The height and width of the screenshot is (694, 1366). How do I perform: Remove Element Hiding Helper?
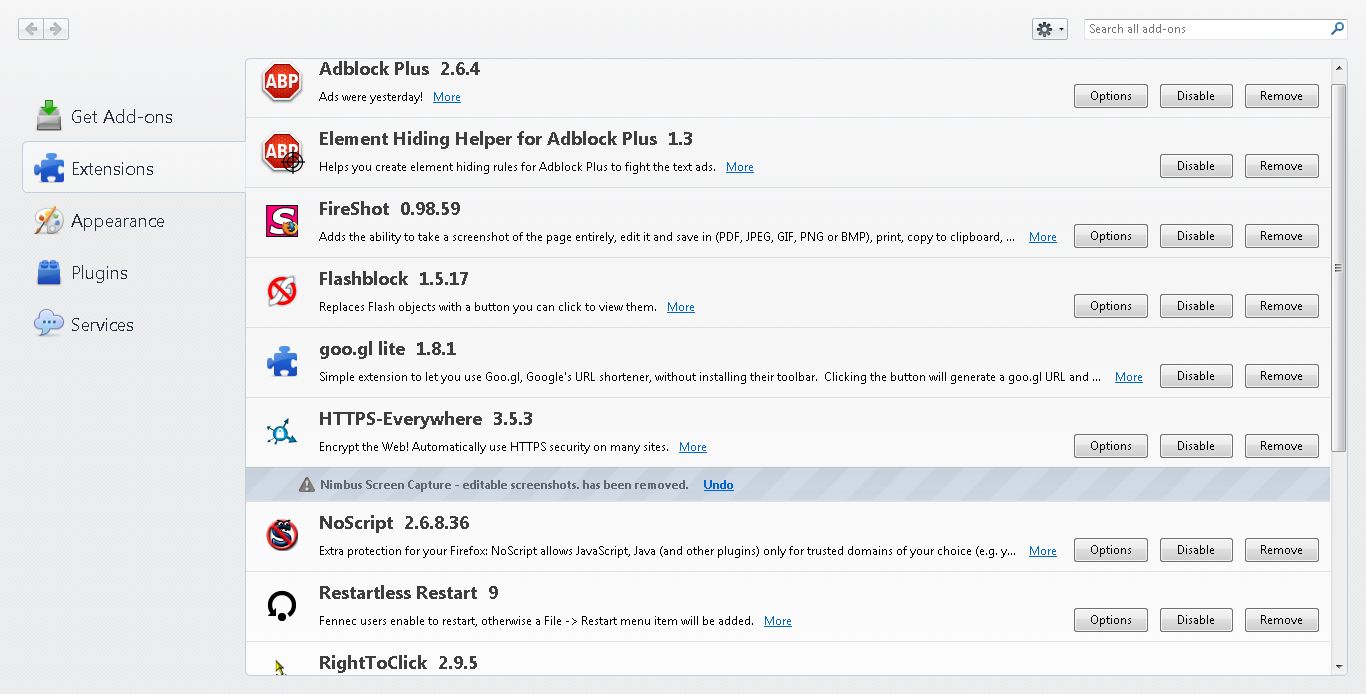[x=1282, y=166]
